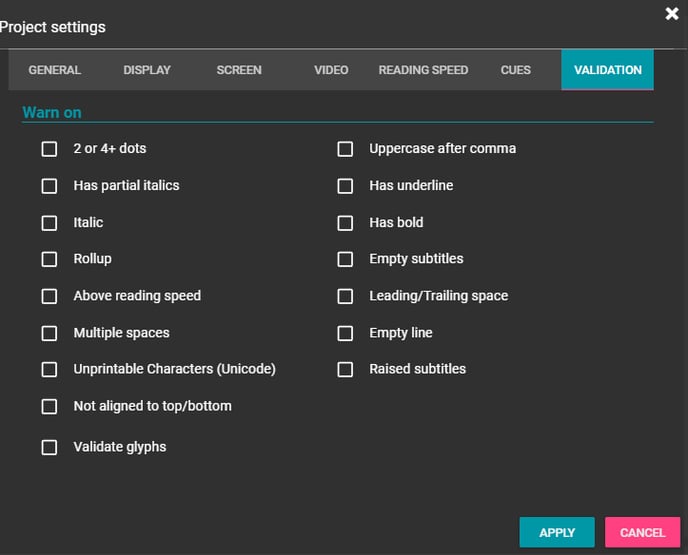688x555 pixels.
Task: Close the Project settings dialog with X
Action: 672,14
